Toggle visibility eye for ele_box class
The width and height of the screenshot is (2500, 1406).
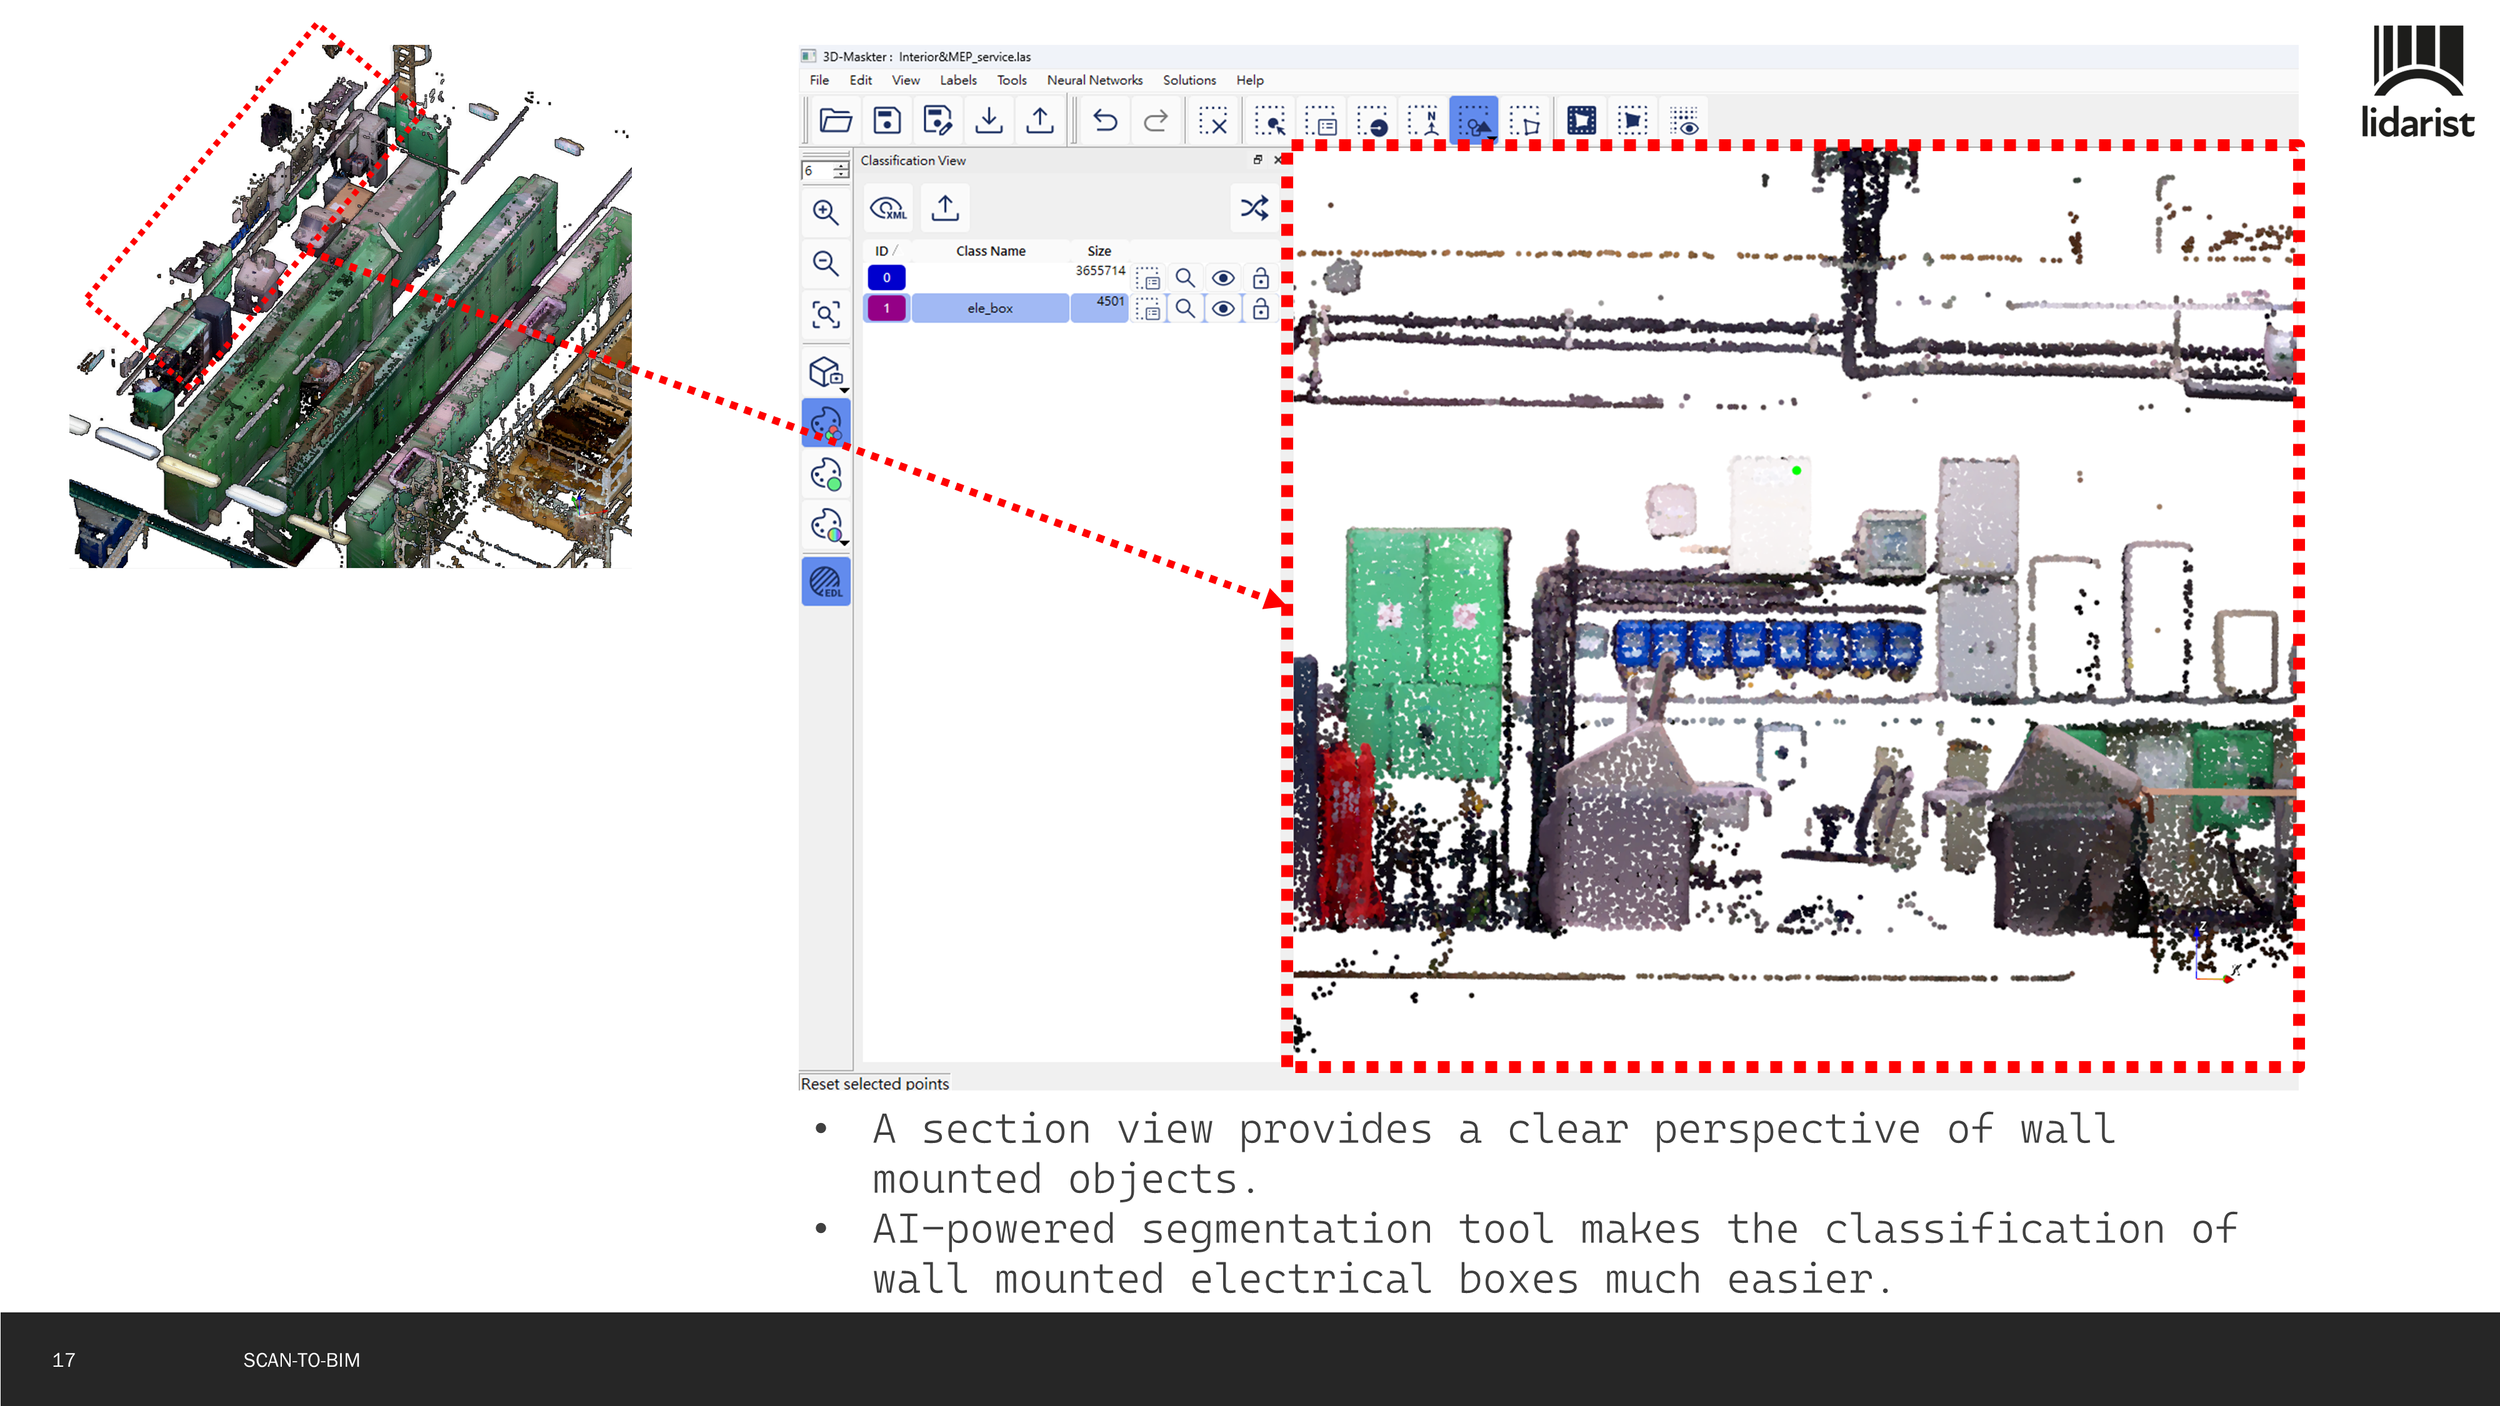tap(1223, 309)
